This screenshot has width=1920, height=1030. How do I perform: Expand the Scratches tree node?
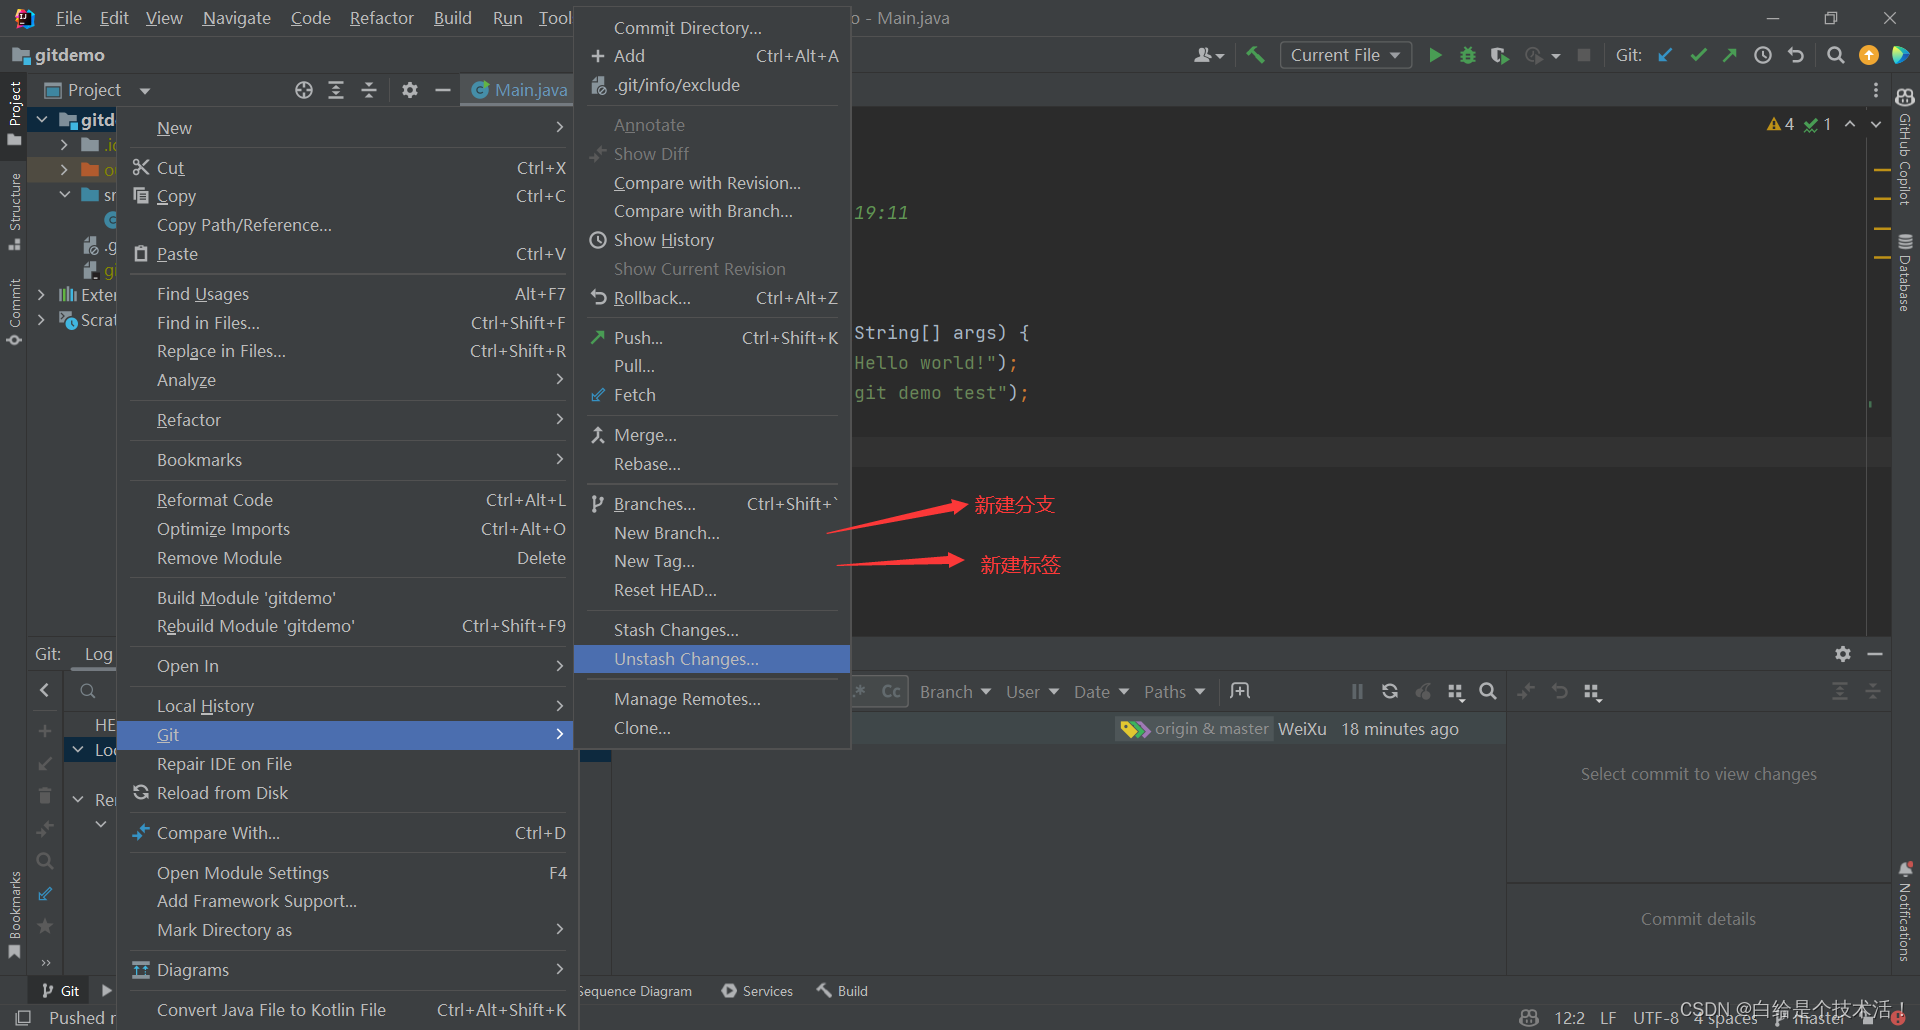click(x=41, y=320)
